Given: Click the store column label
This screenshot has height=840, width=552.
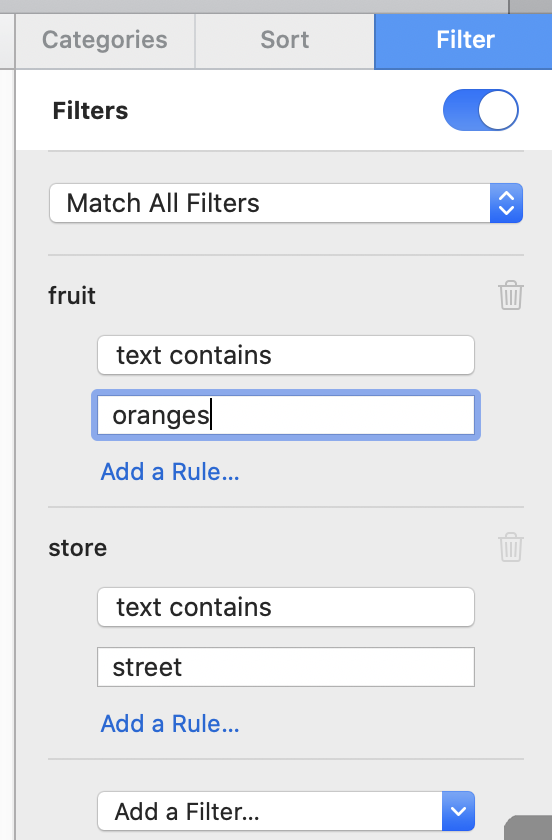Looking at the screenshot, I should [78, 548].
